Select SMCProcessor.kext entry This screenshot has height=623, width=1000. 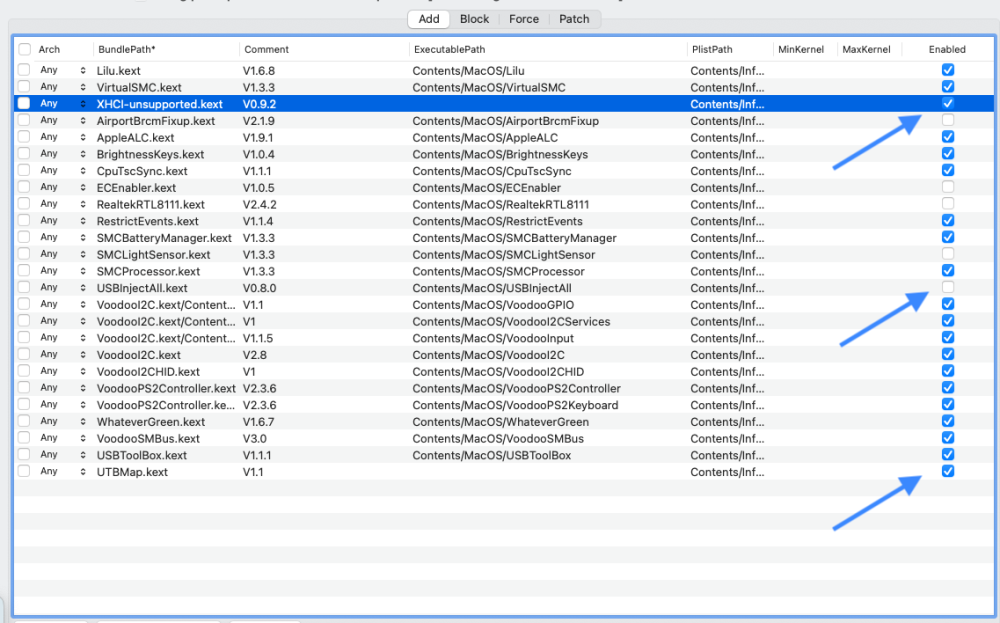click(x=148, y=272)
